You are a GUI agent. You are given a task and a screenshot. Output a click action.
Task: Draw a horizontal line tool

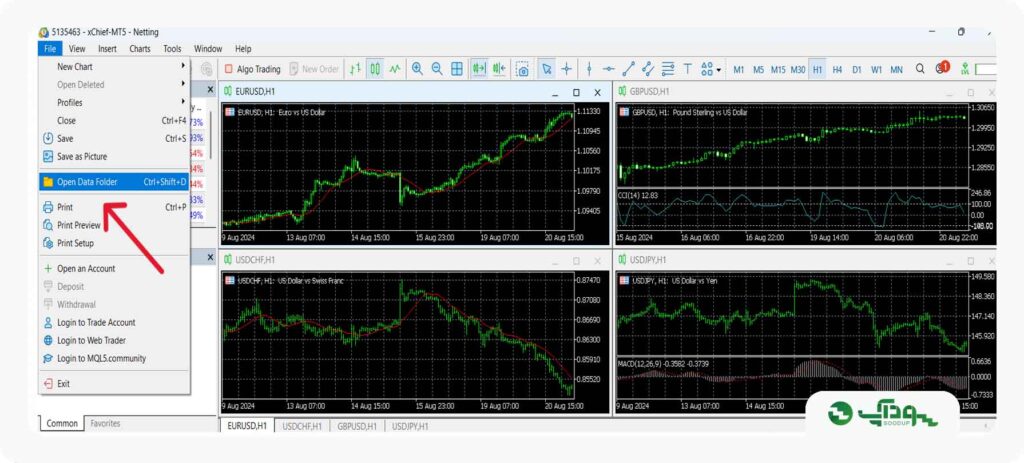tap(609, 69)
